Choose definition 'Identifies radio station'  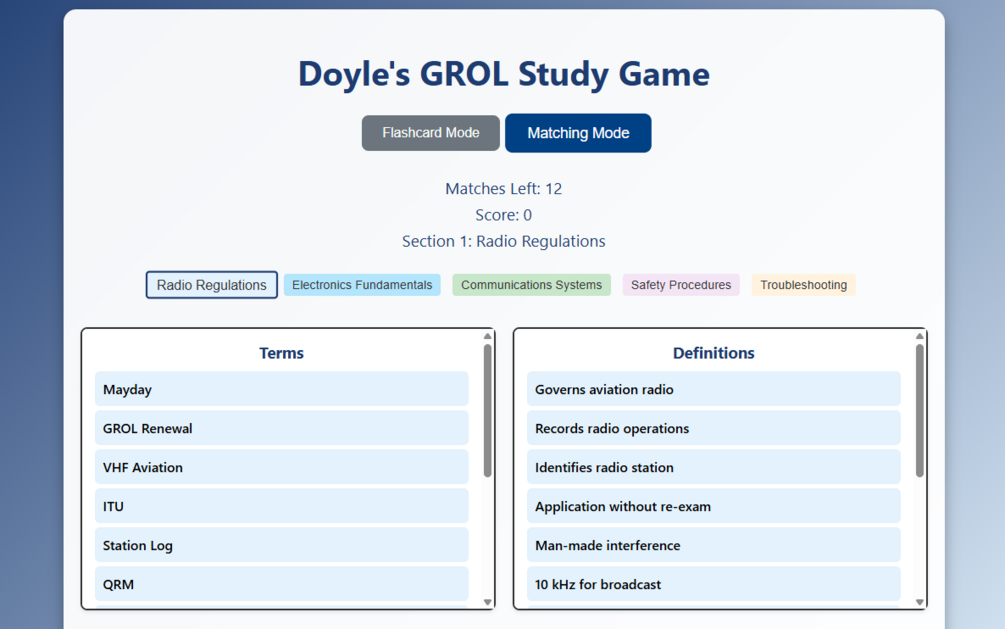click(x=713, y=467)
